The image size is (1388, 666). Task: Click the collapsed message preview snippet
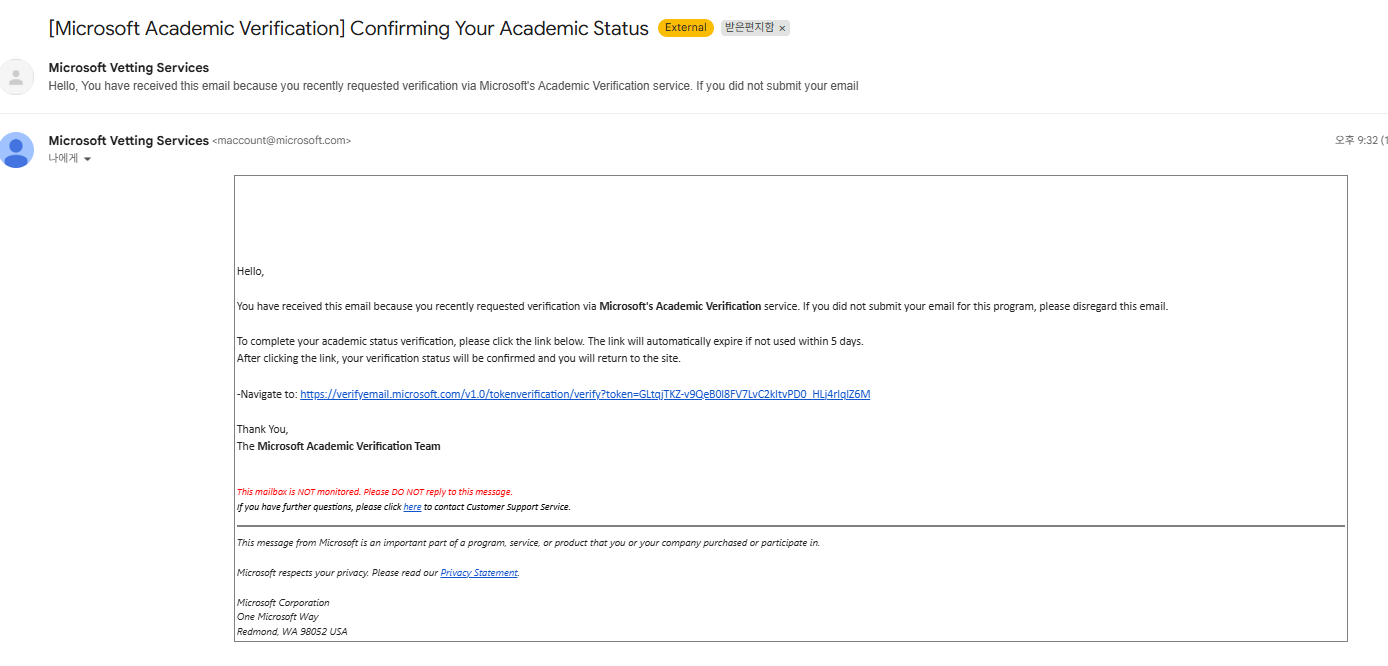pyautogui.click(x=453, y=86)
